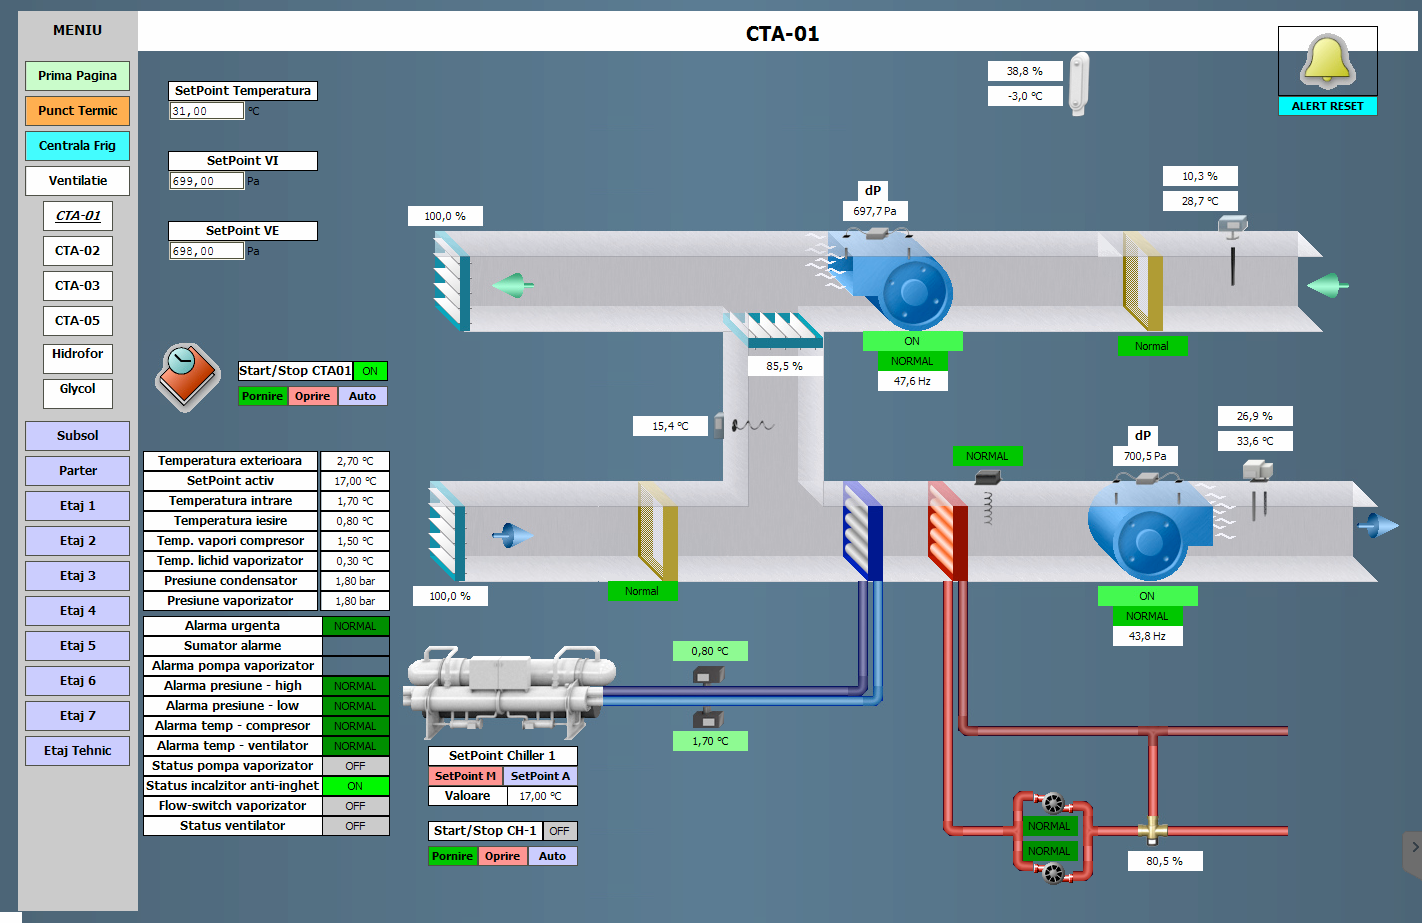The image size is (1422, 923).
Task: Click the upper duct yellow filter
Action: pyautogui.click(x=1142, y=281)
